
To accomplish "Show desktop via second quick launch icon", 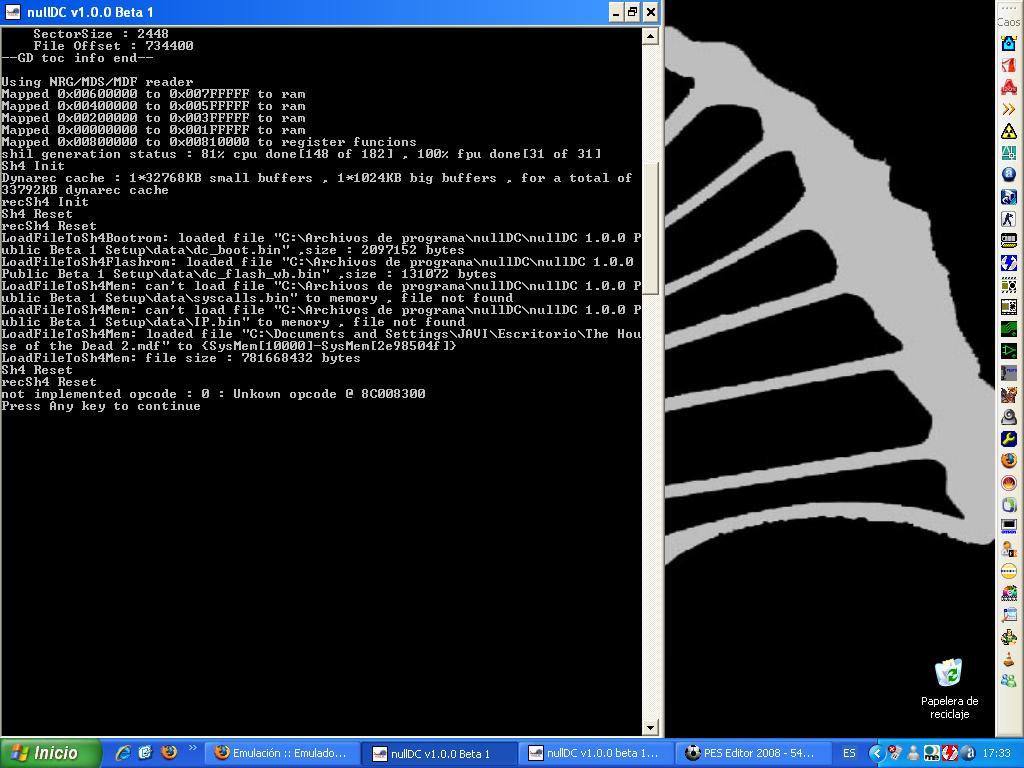I will (x=146, y=753).
